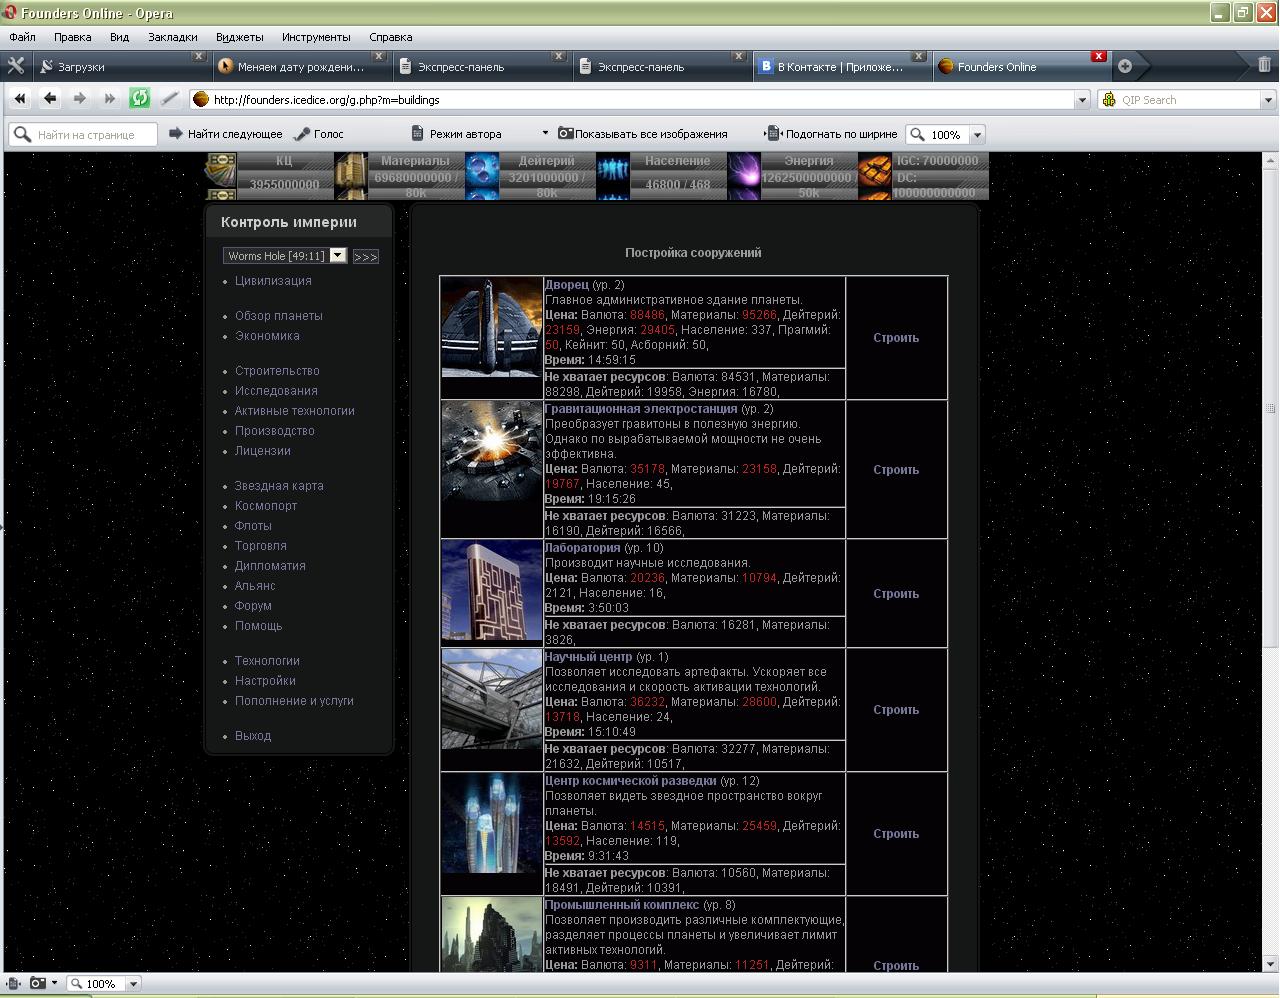Click the Opera panels wrench icon
Screen dimensions: 1280x998
click(x=16, y=66)
